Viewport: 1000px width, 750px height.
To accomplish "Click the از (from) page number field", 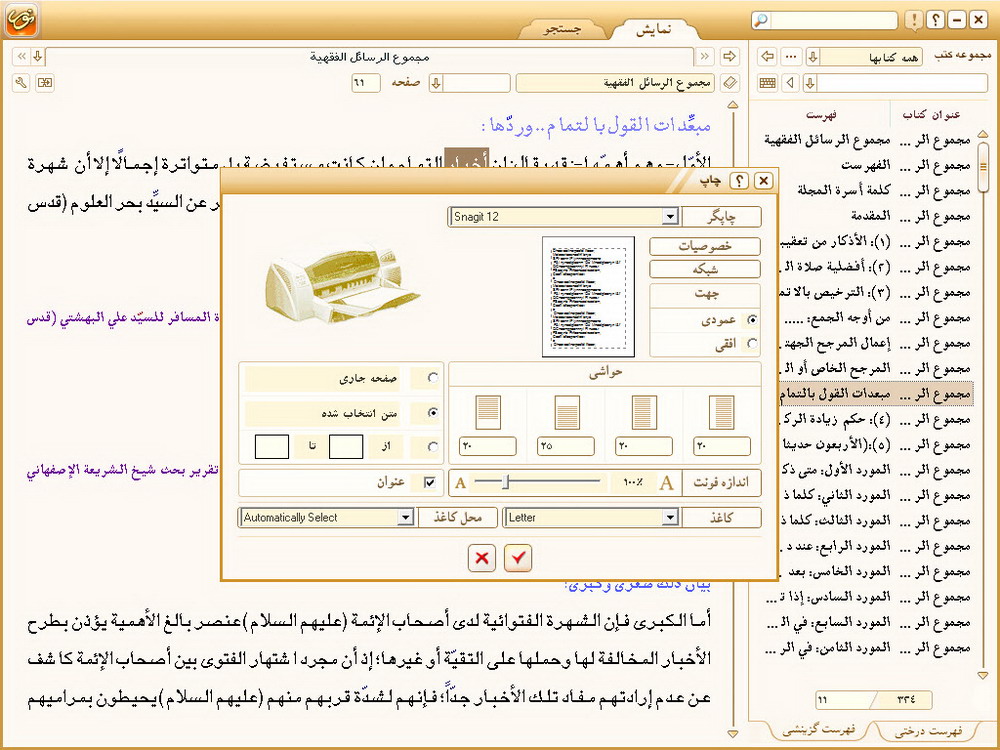I will point(346,446).
